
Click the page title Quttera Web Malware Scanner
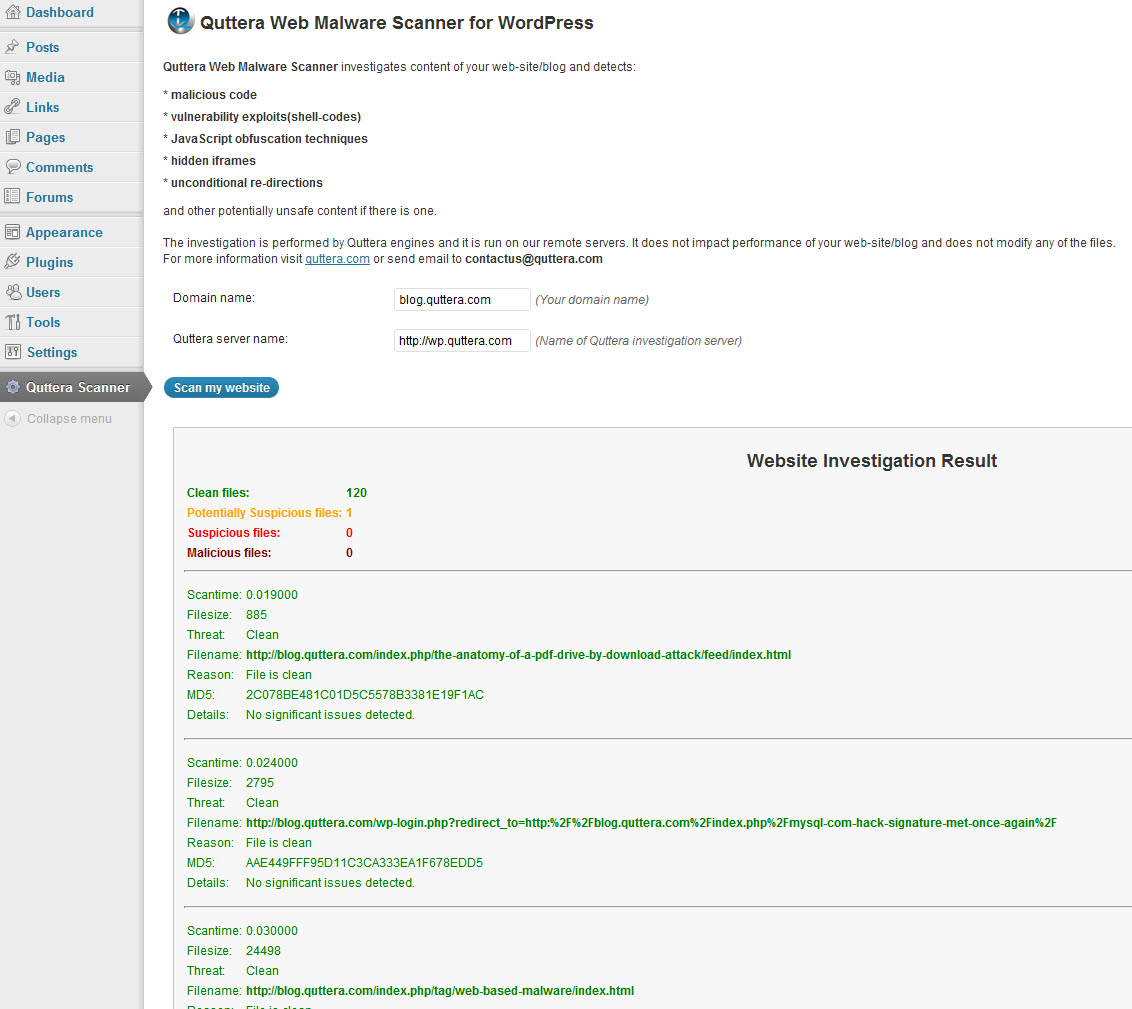tap(396, 22)
